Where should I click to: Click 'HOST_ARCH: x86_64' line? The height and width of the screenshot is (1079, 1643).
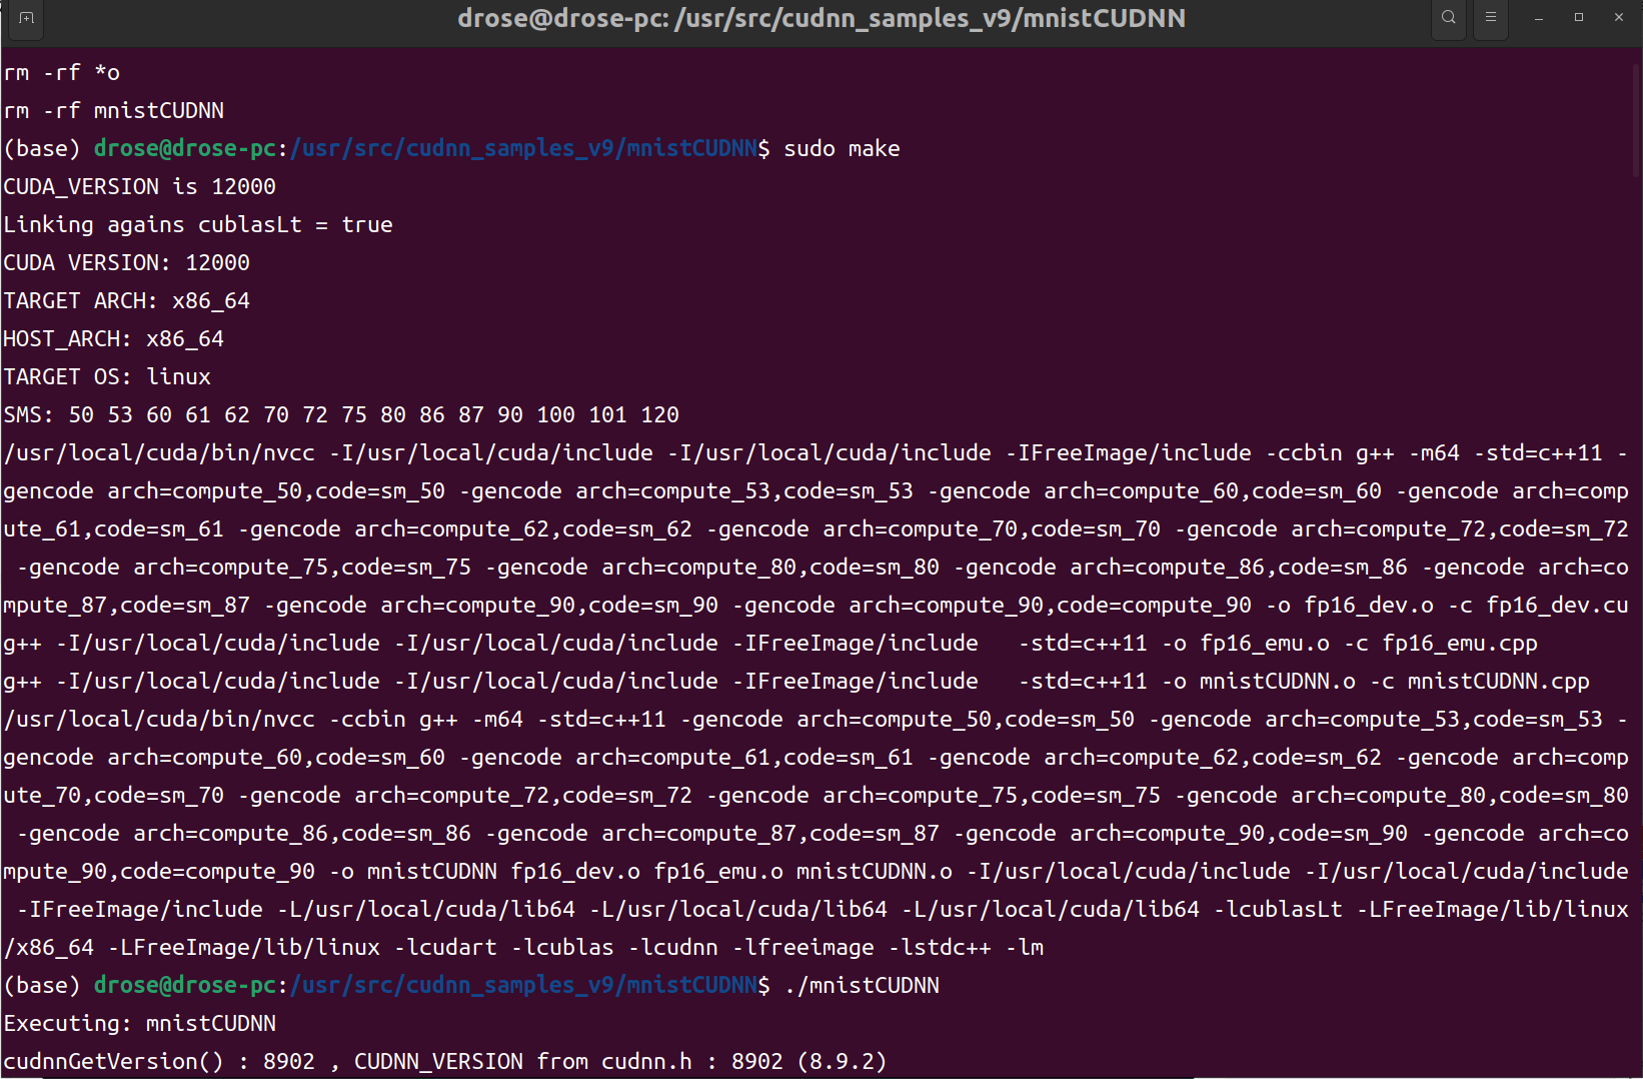114,339
